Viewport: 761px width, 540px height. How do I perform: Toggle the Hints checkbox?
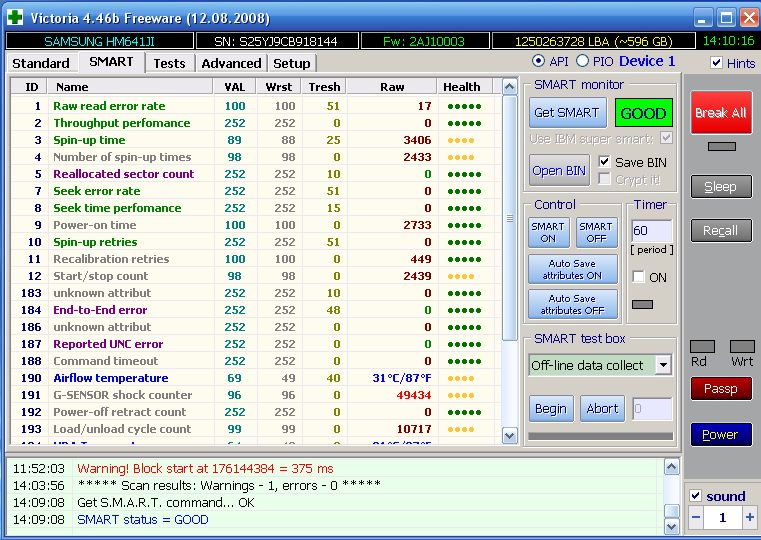[716, 63]
